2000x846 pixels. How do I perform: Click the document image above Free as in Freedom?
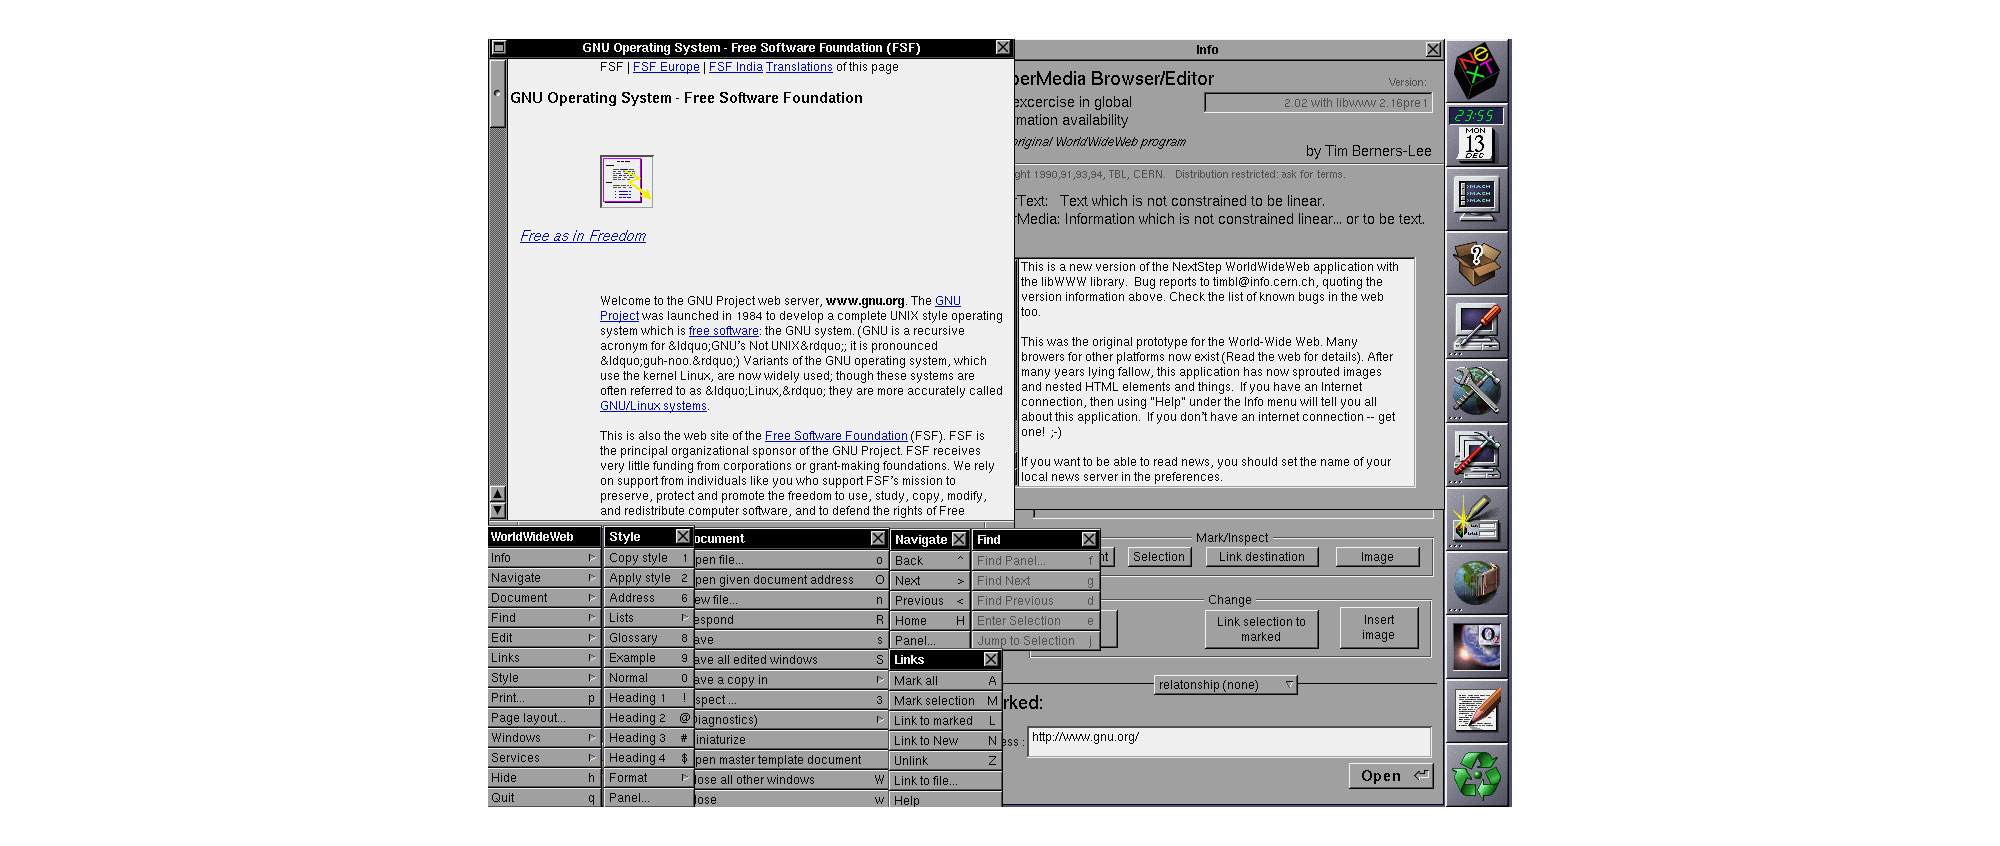627,181
